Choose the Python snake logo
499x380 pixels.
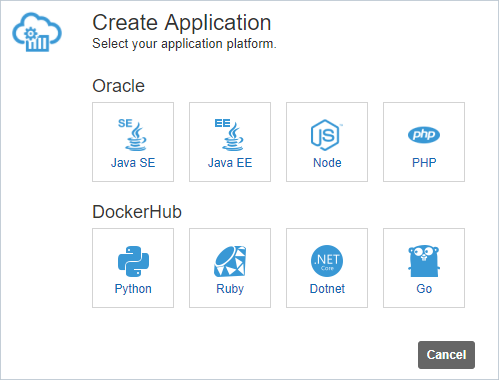click(133, 261)
